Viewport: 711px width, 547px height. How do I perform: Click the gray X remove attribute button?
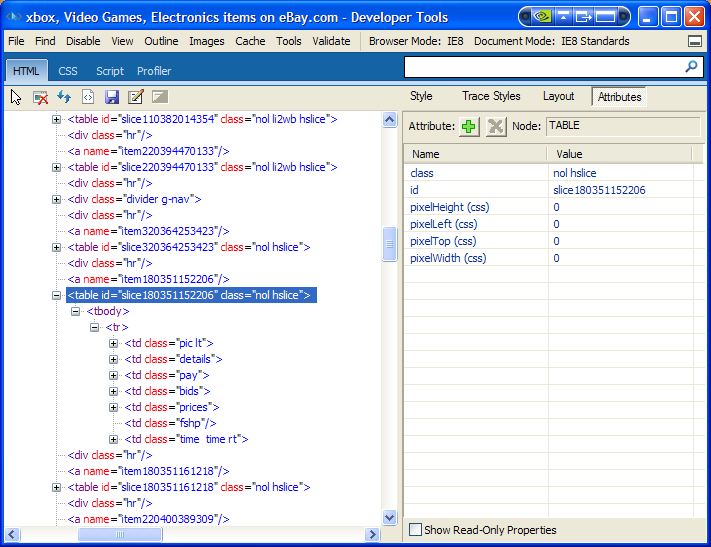click(496, 126)
